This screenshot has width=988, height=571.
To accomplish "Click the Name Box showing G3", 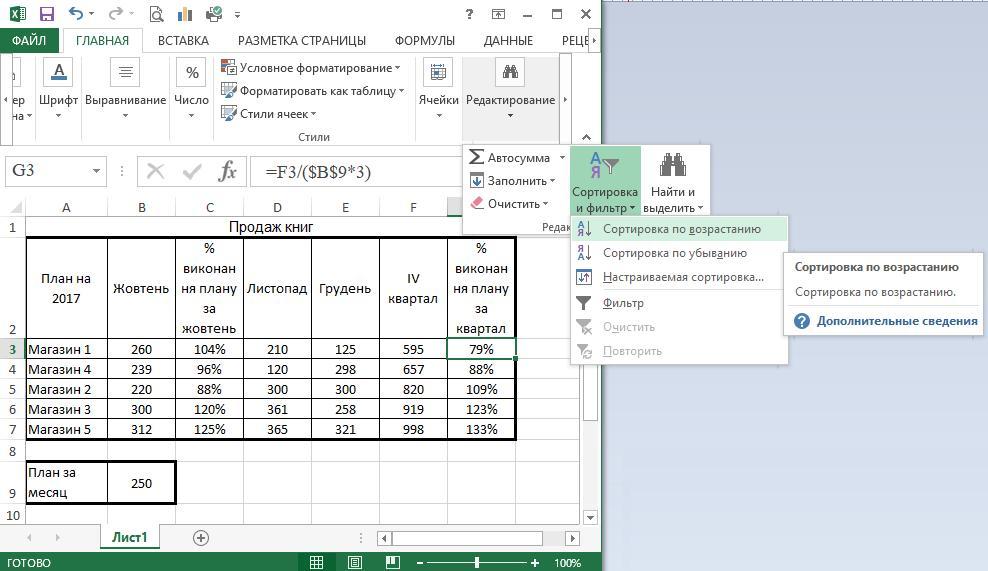I will pyautogui.click(x=47, y=171).
